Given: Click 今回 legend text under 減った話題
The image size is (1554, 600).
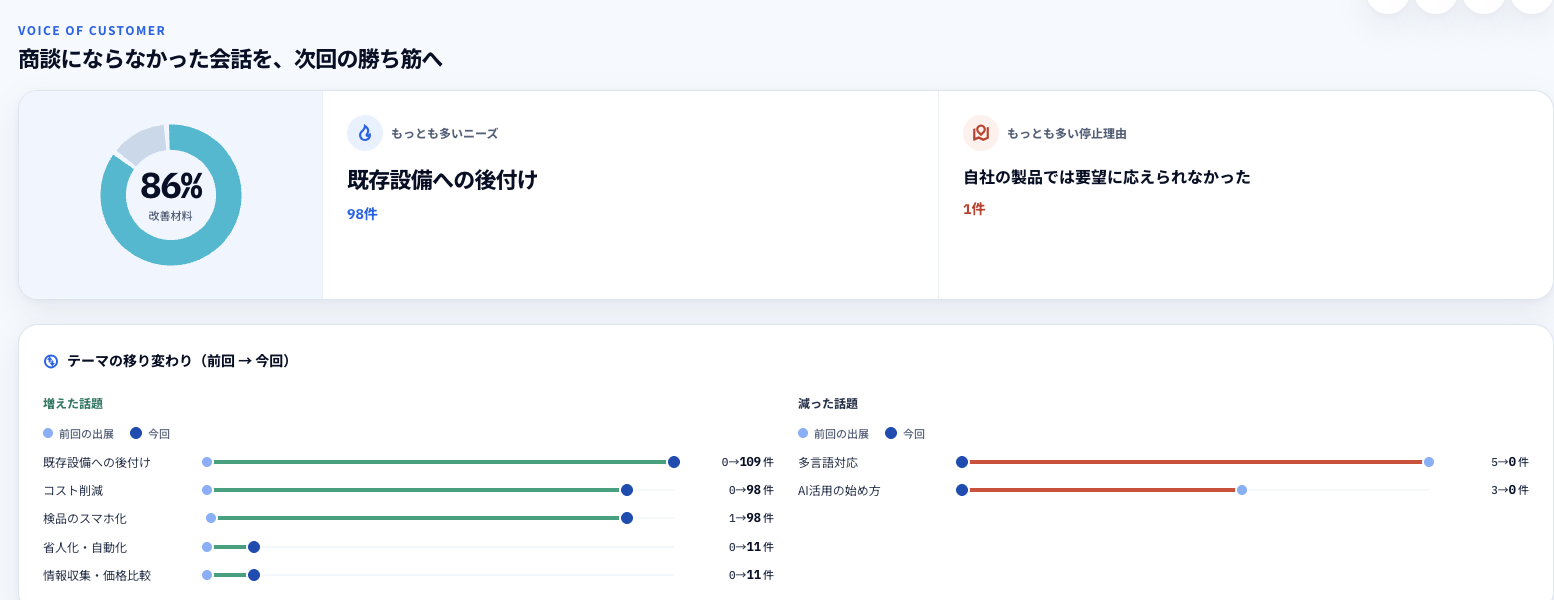Looking at the screenshot, I should (x=914, y=434).
